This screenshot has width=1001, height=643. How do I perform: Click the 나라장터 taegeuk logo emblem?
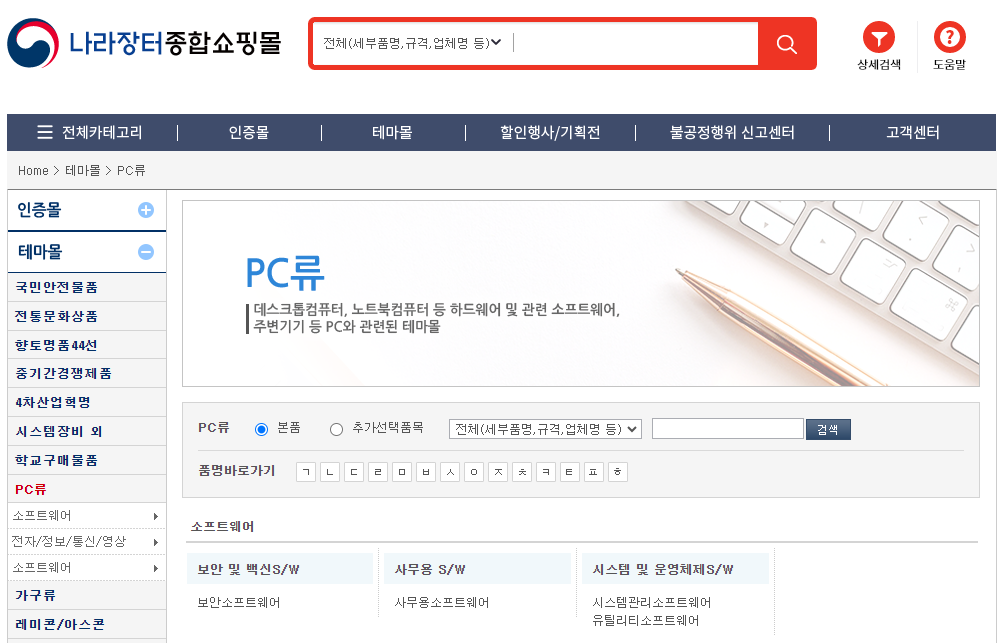33,42
